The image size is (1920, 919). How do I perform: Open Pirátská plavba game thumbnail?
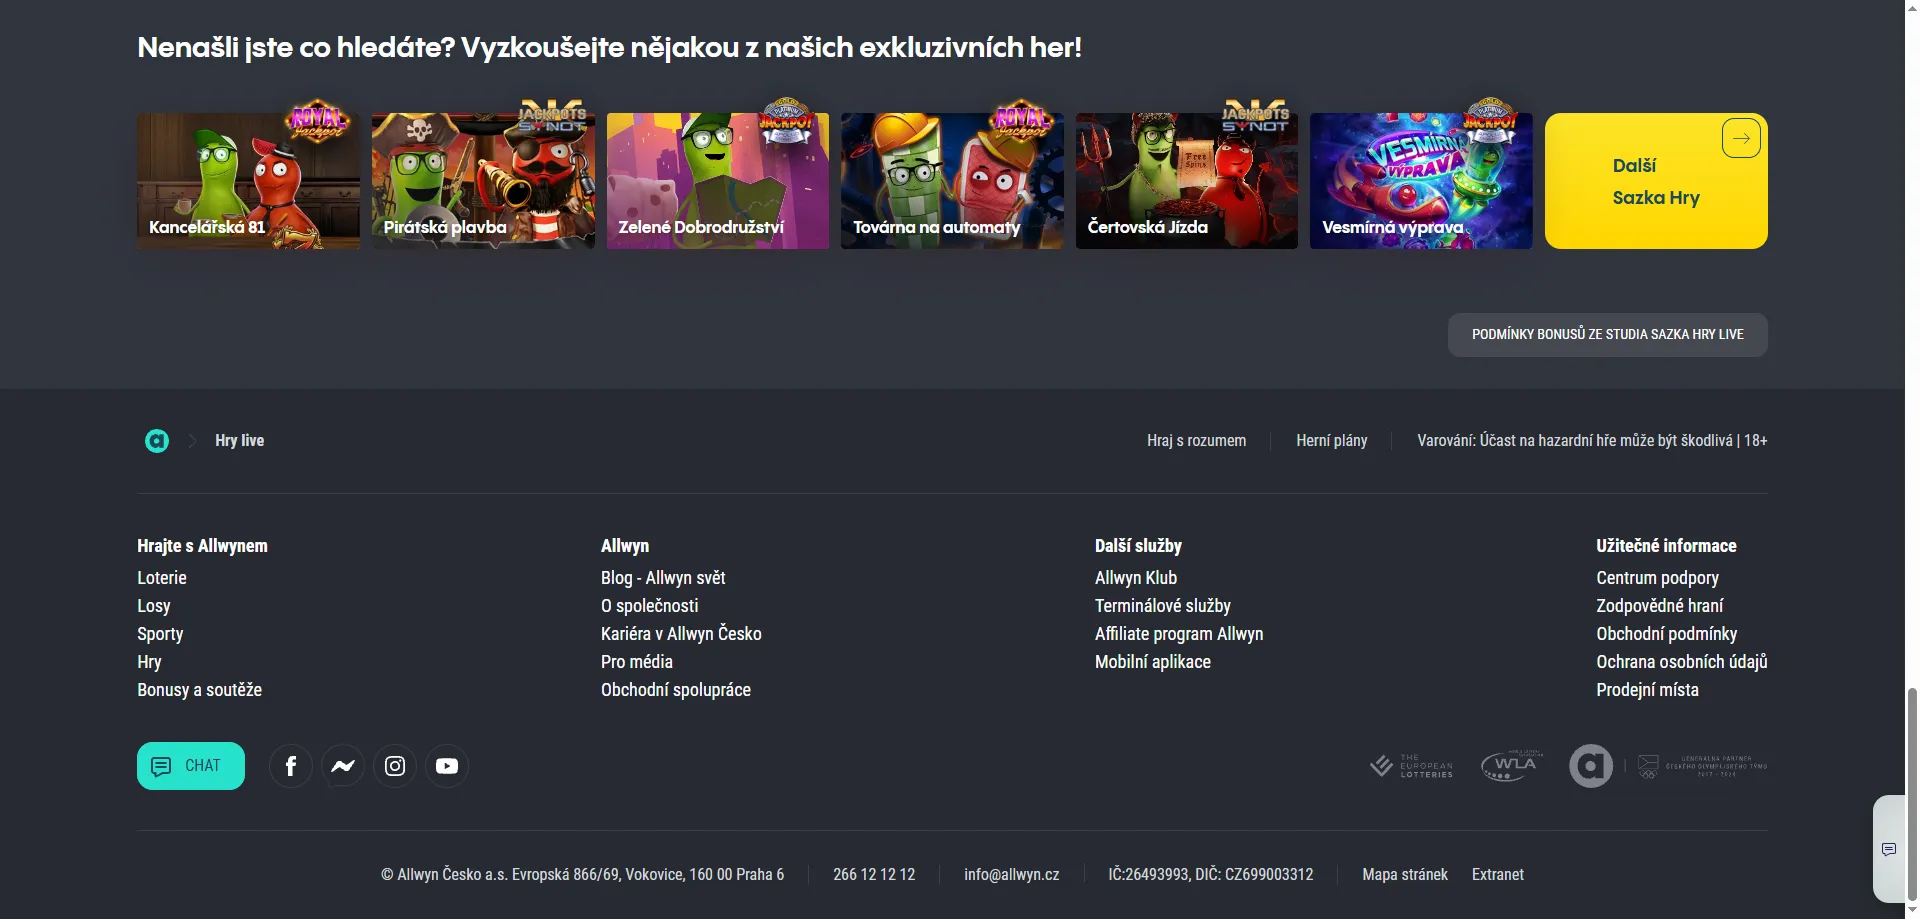(483, 181)
